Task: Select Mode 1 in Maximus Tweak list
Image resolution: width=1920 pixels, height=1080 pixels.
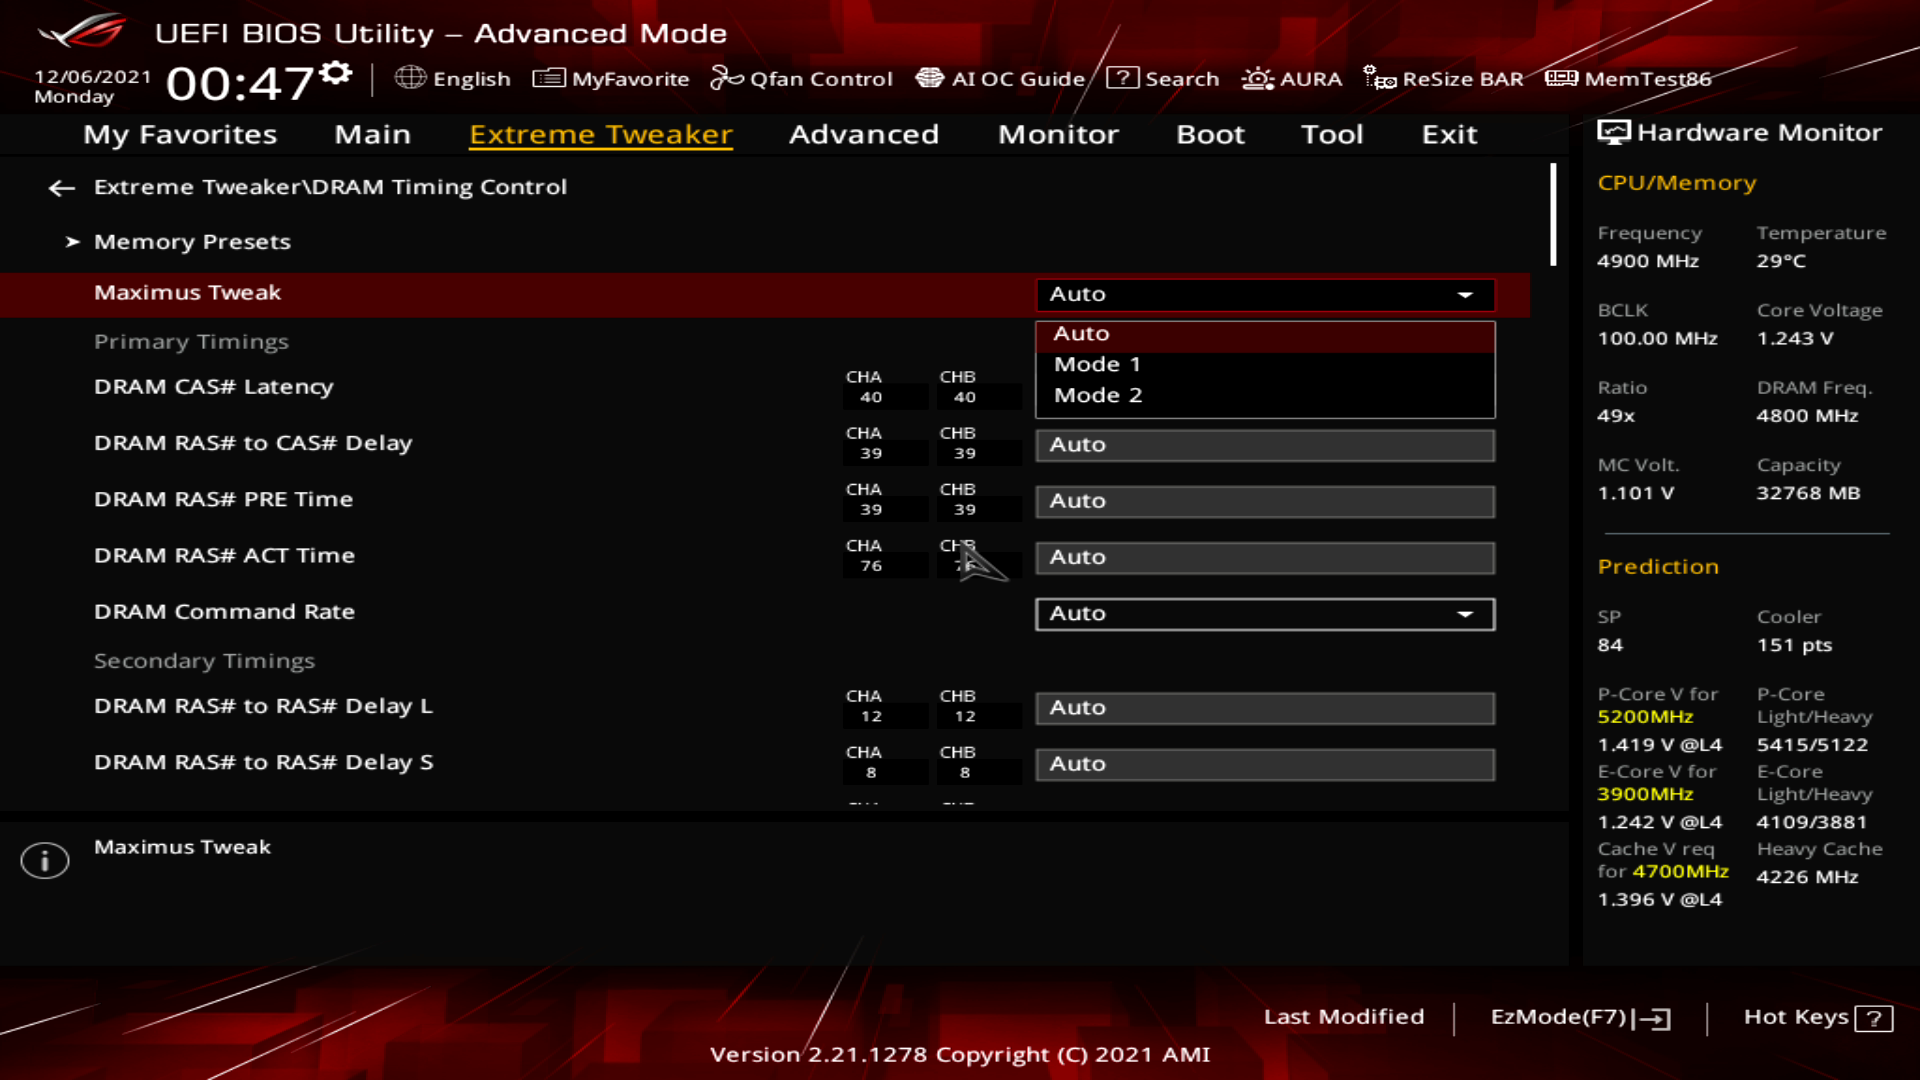Action: [1097, 364]
